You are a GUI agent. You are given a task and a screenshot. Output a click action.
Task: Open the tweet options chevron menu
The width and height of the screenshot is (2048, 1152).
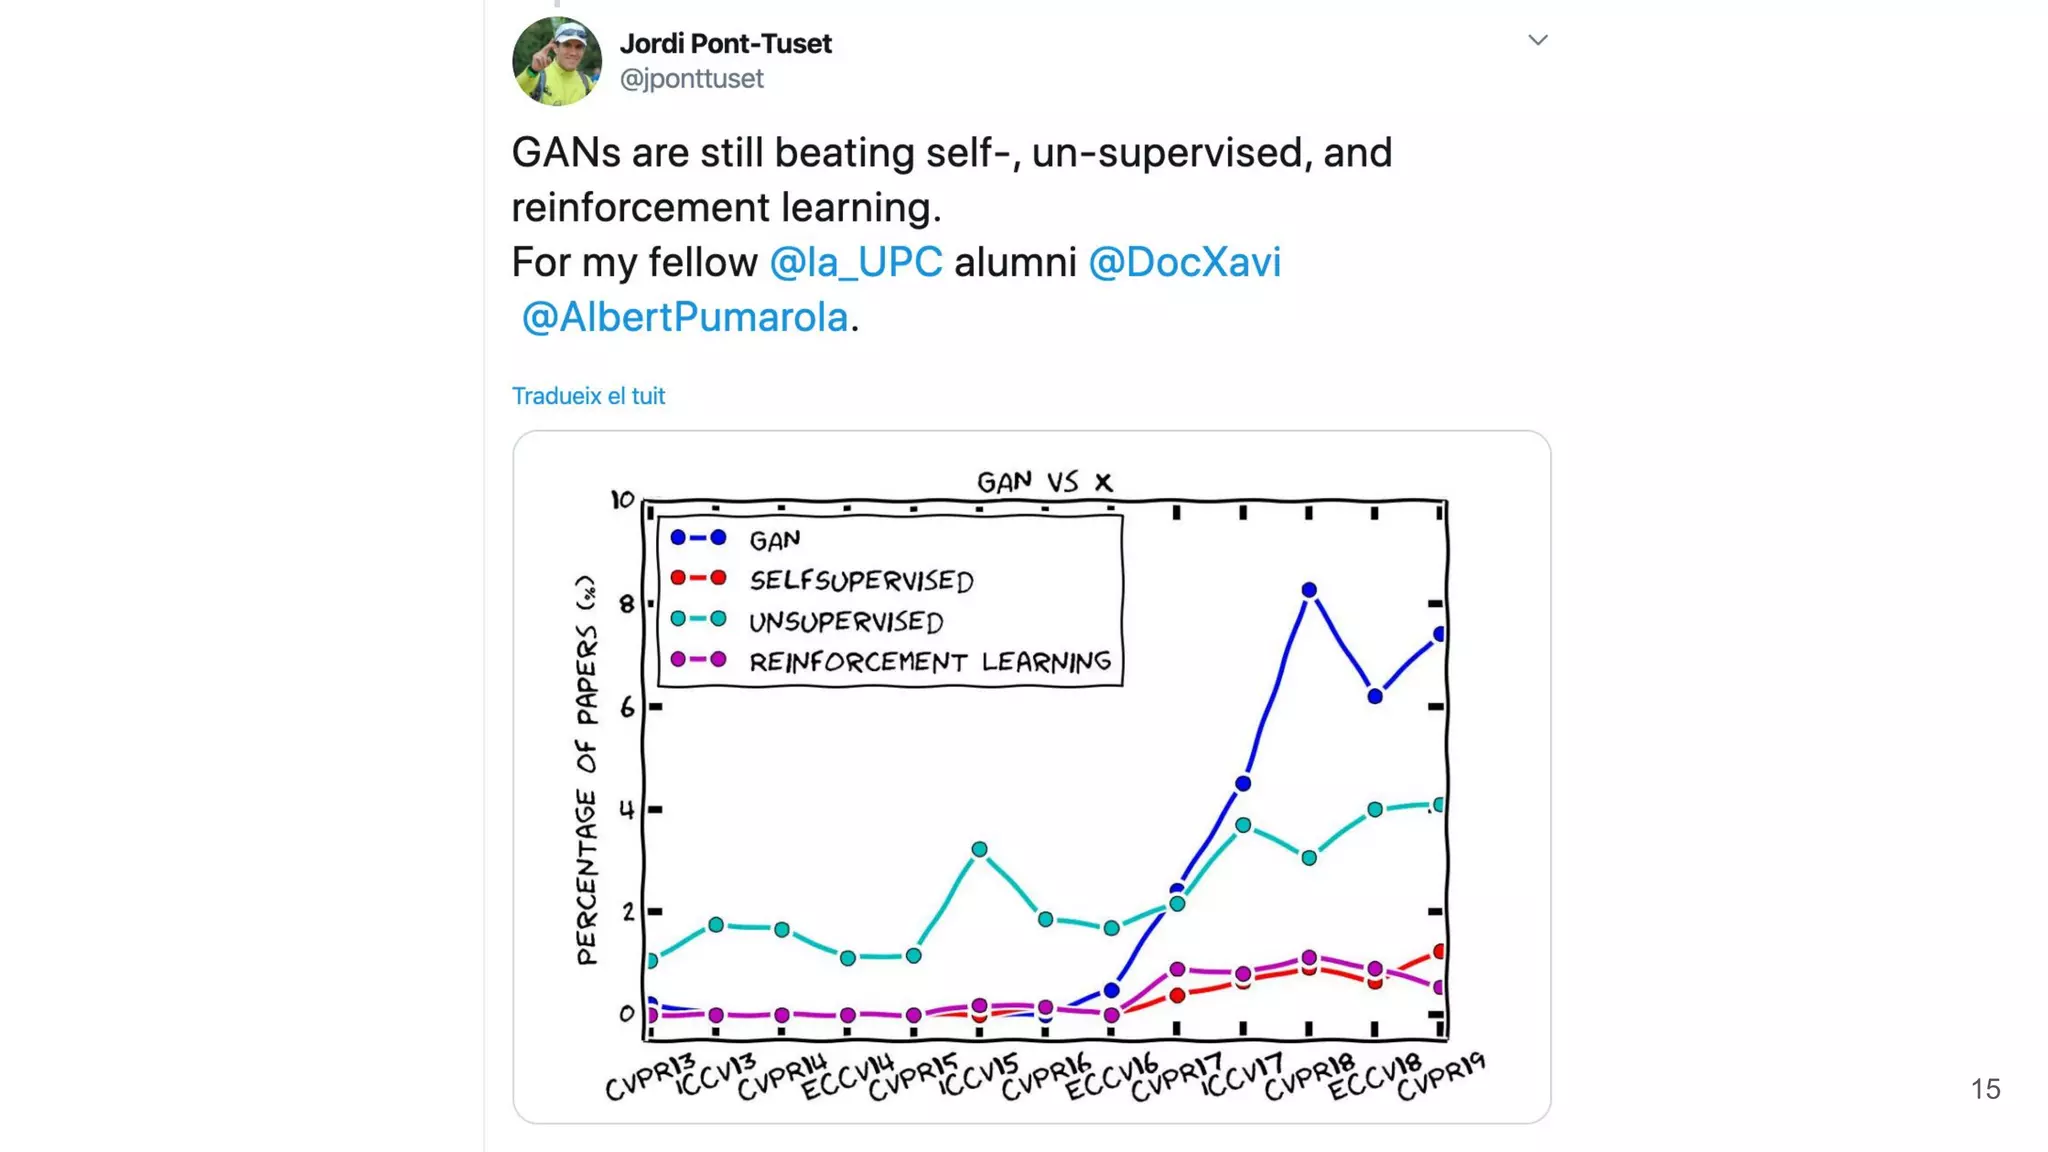(x=1538, y=40)
